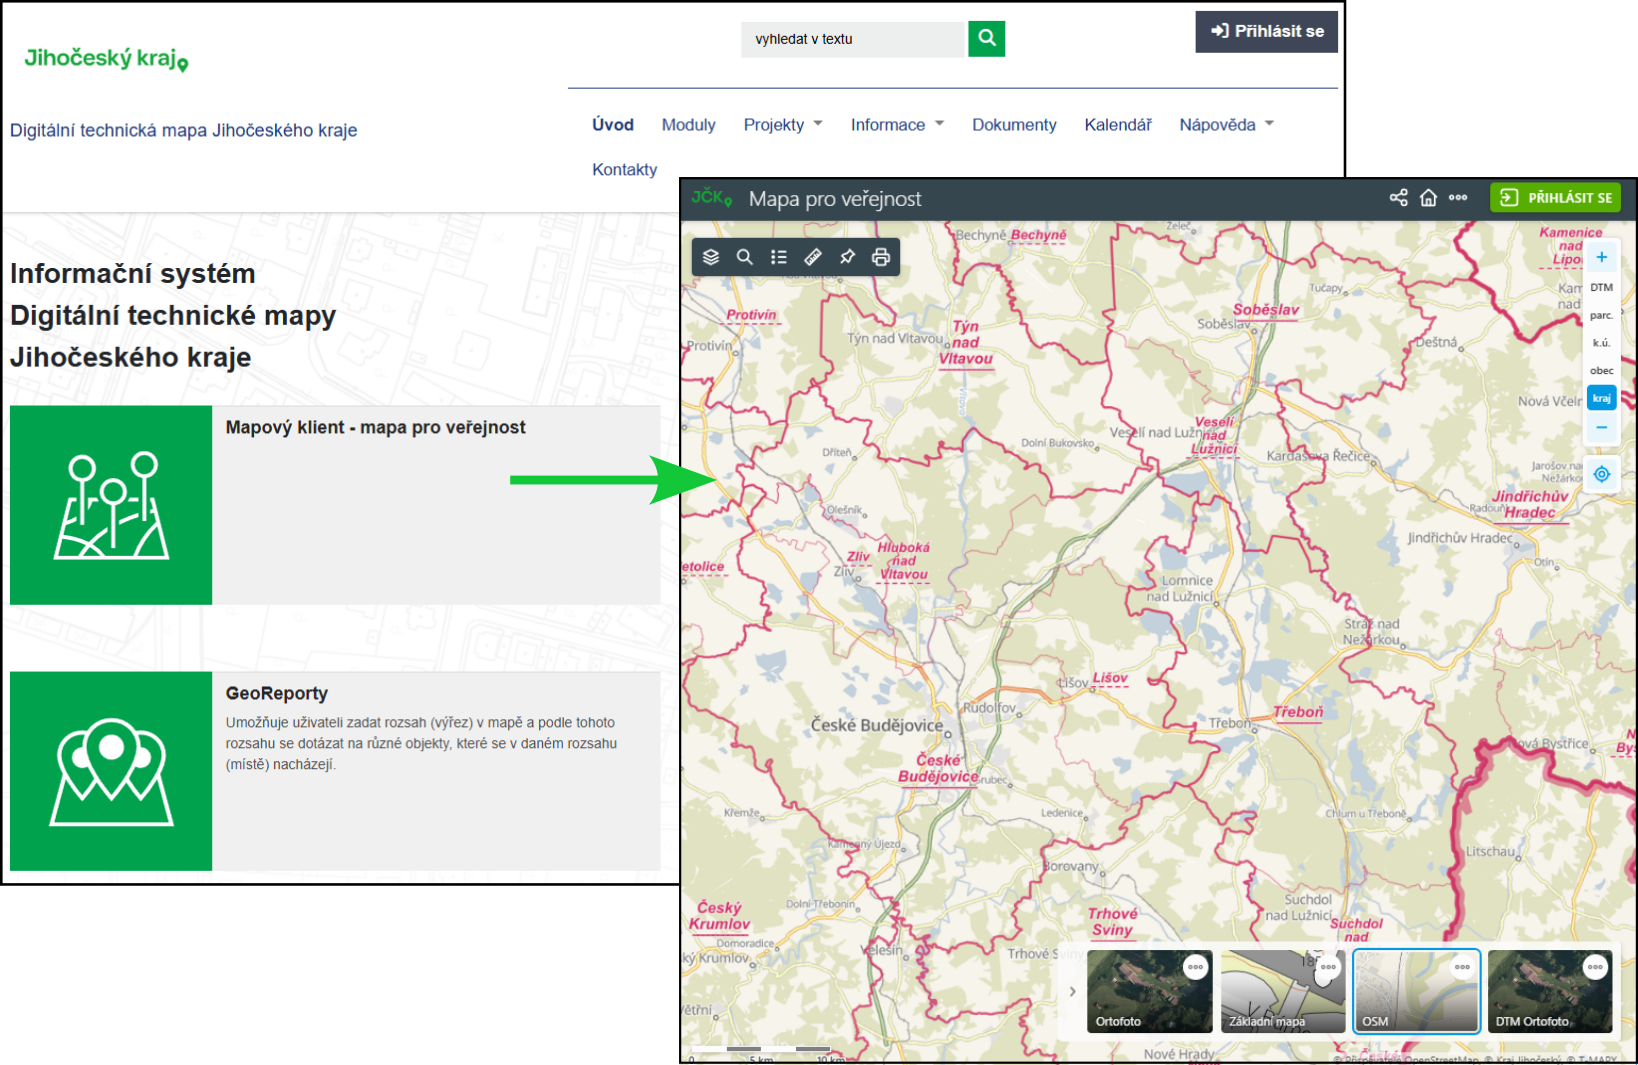Open Základní mapa basemap options dots

point(1328,967)
